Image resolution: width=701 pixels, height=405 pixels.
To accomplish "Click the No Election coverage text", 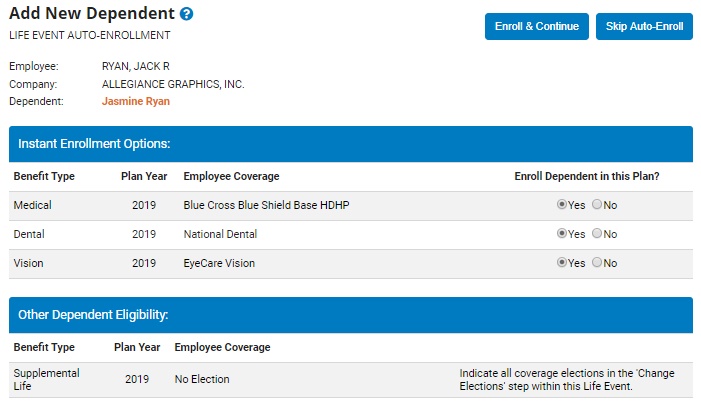I will click(x=202, y=379).
